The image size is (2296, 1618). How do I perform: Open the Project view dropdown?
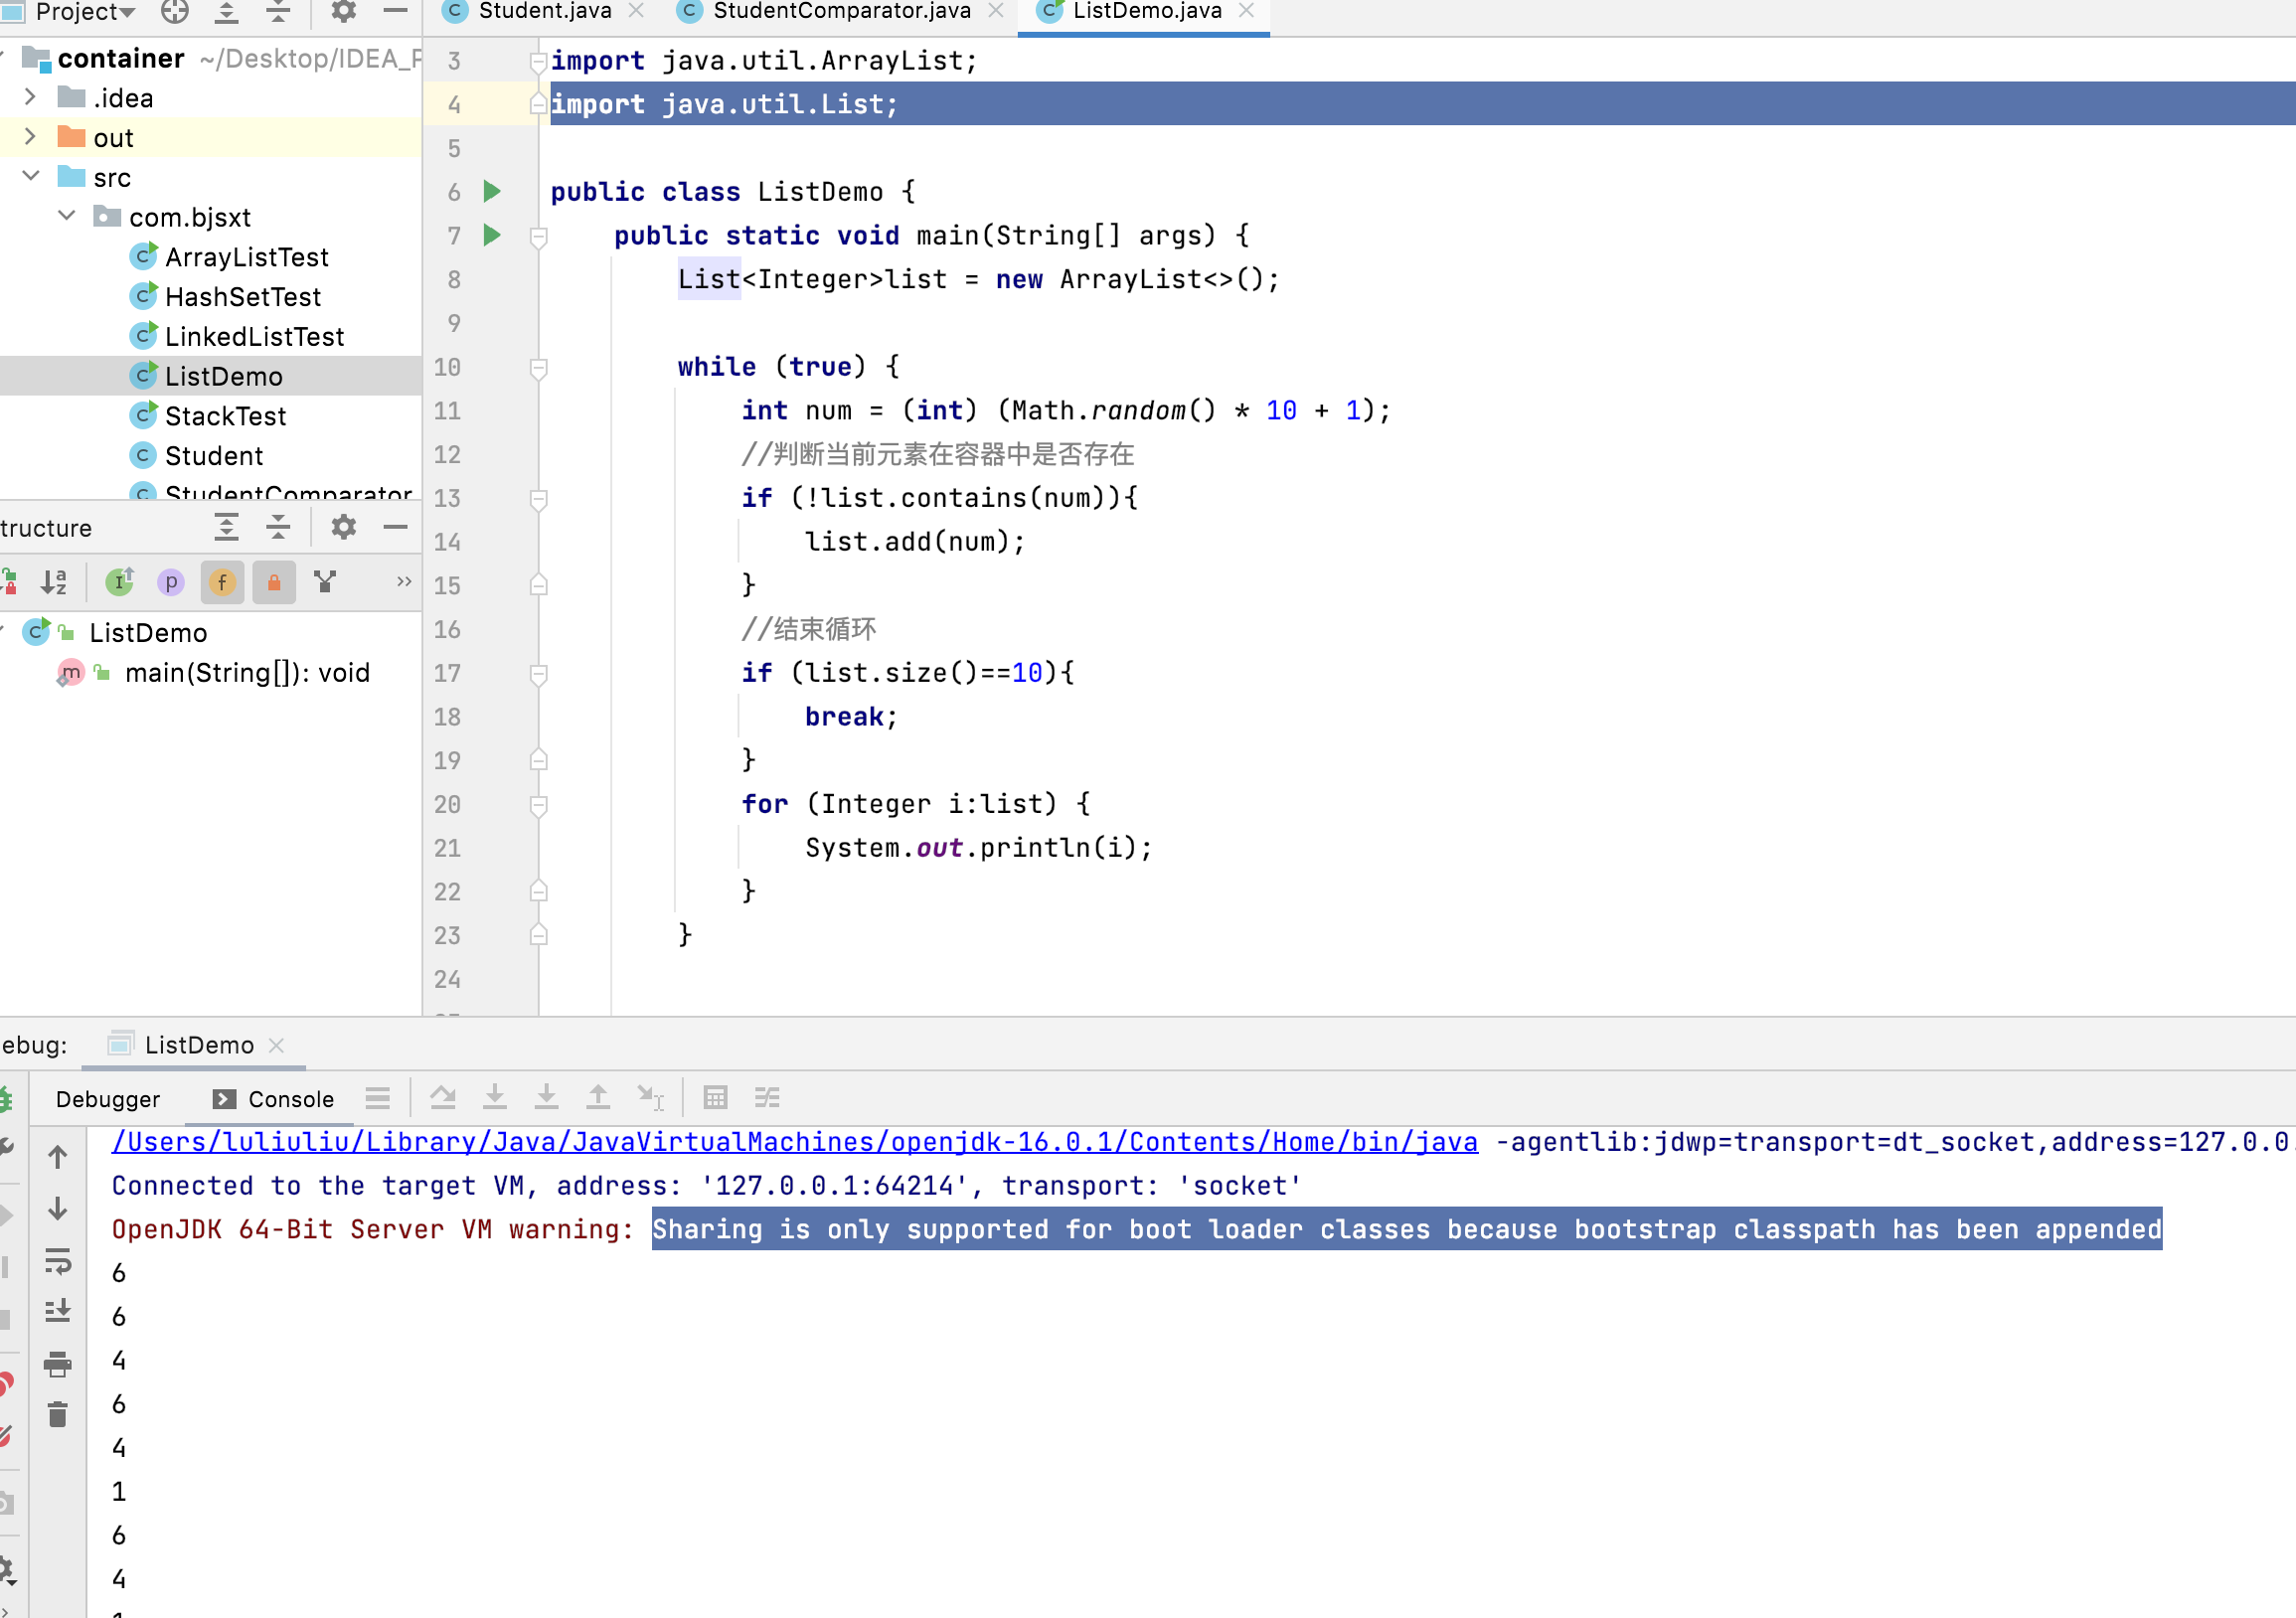click(x=85, y=12)
